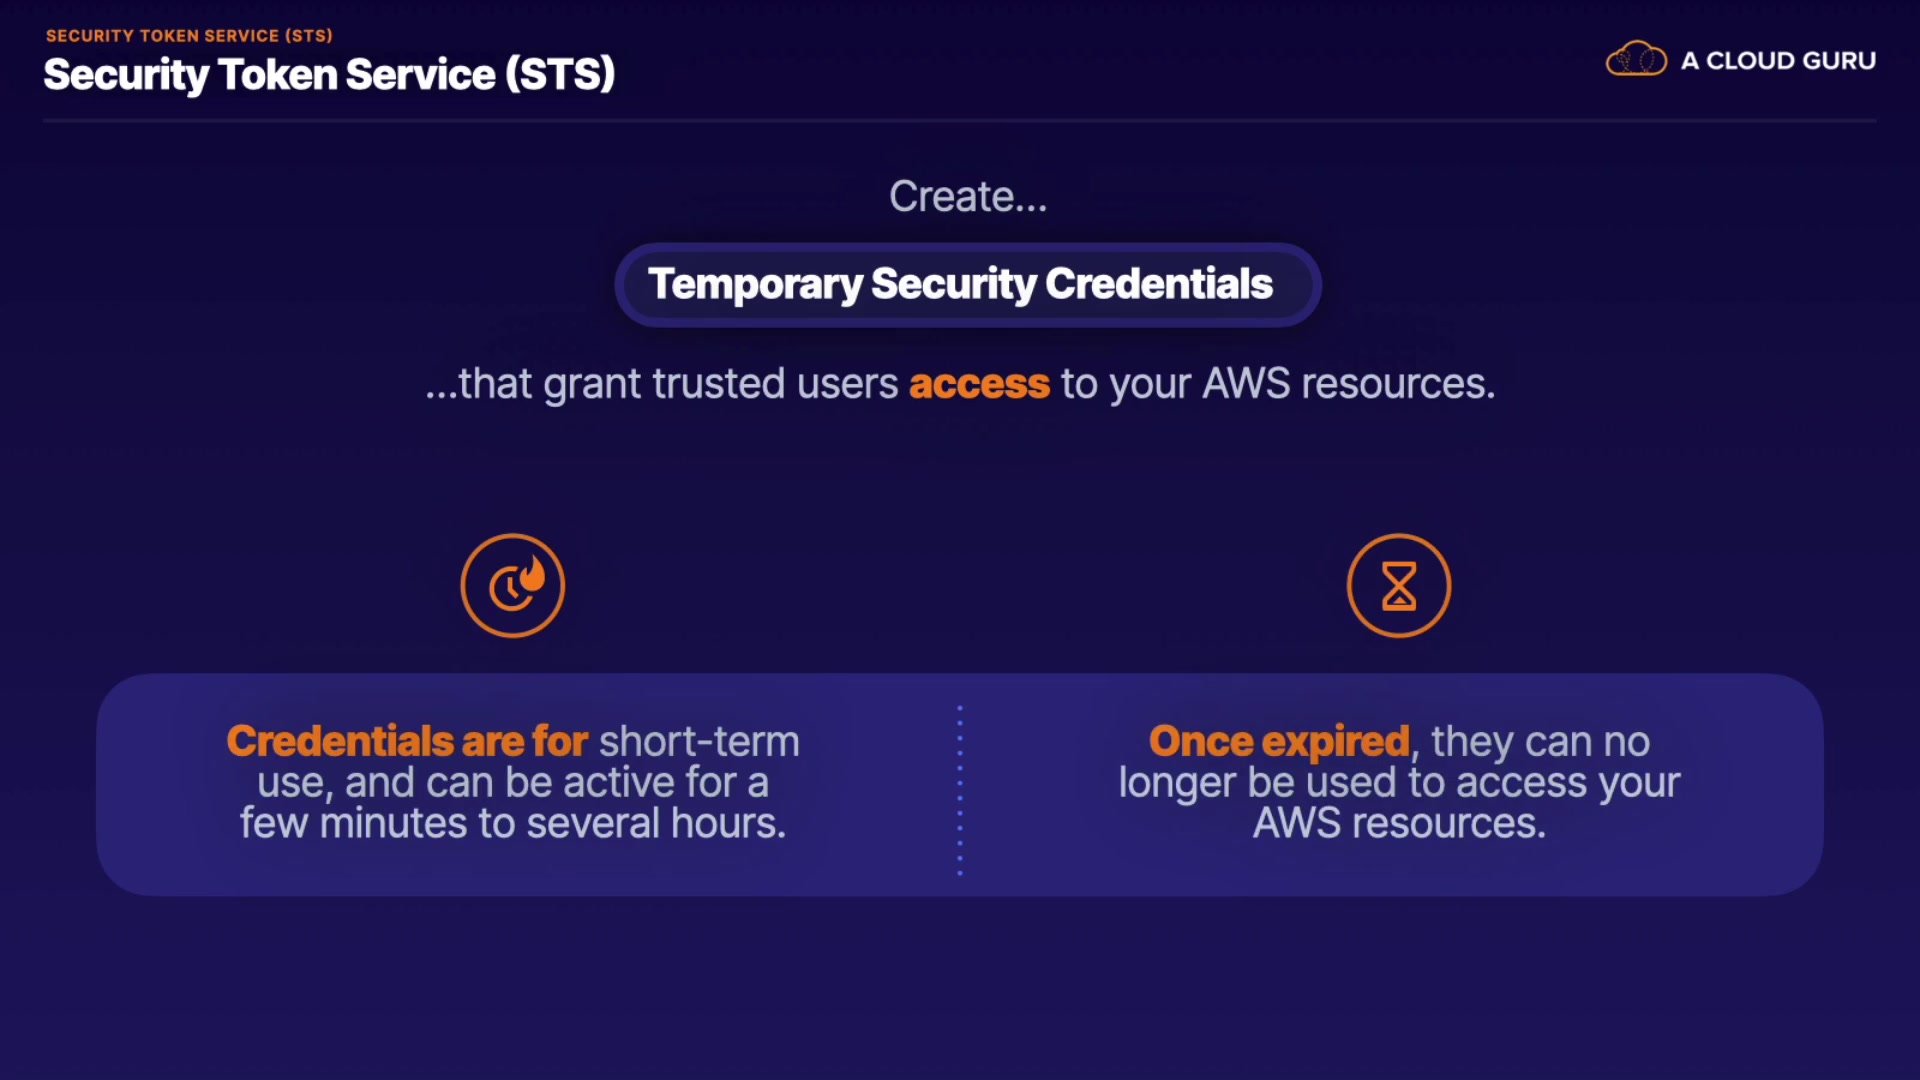
Task: Click the dotted vertical divider between panels
Action: tap(960, 790)
